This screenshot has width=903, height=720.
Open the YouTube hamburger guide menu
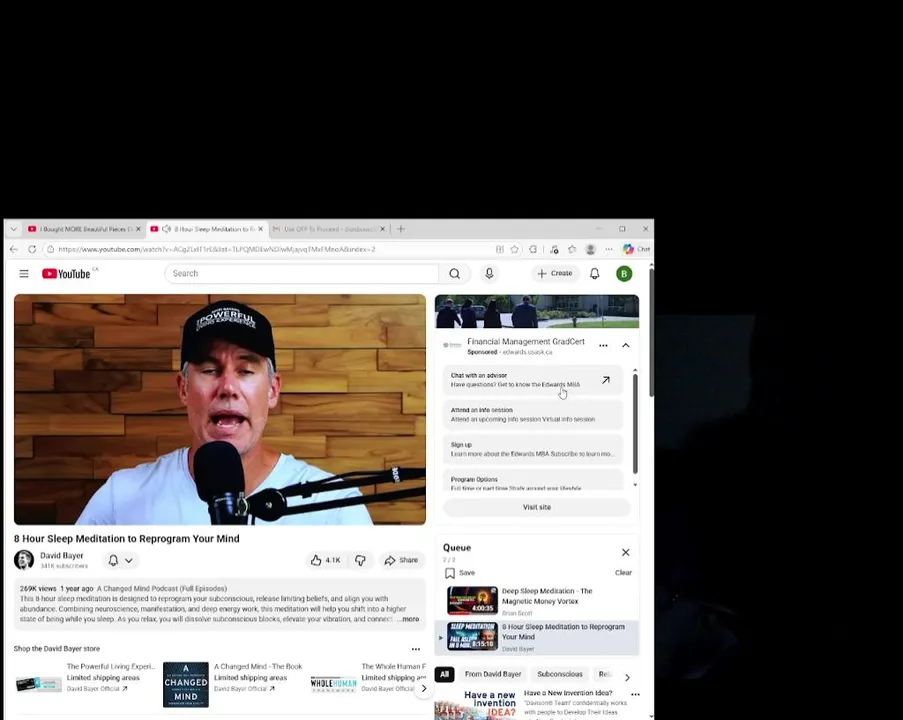pyautogui.click(x=24, y=274)
